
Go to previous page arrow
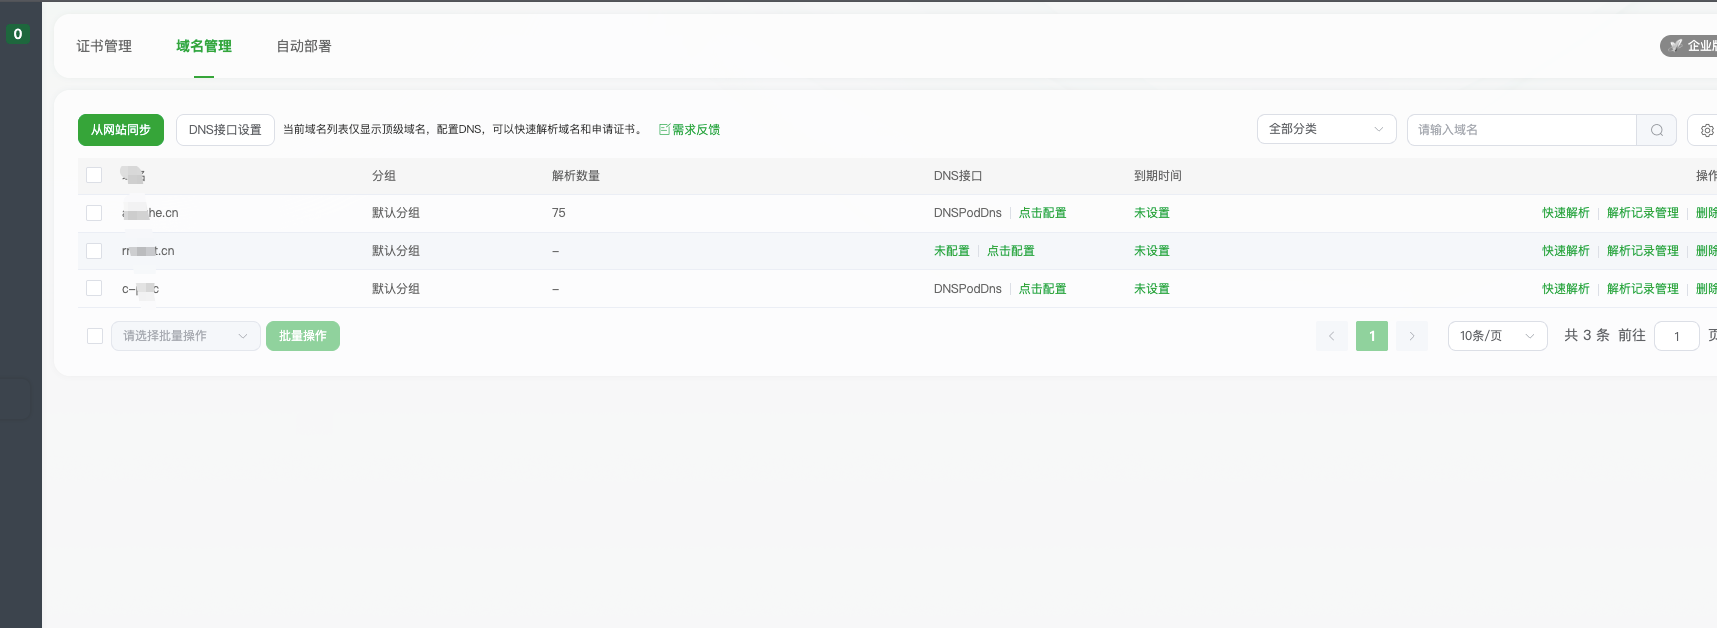coord(1332,336)
